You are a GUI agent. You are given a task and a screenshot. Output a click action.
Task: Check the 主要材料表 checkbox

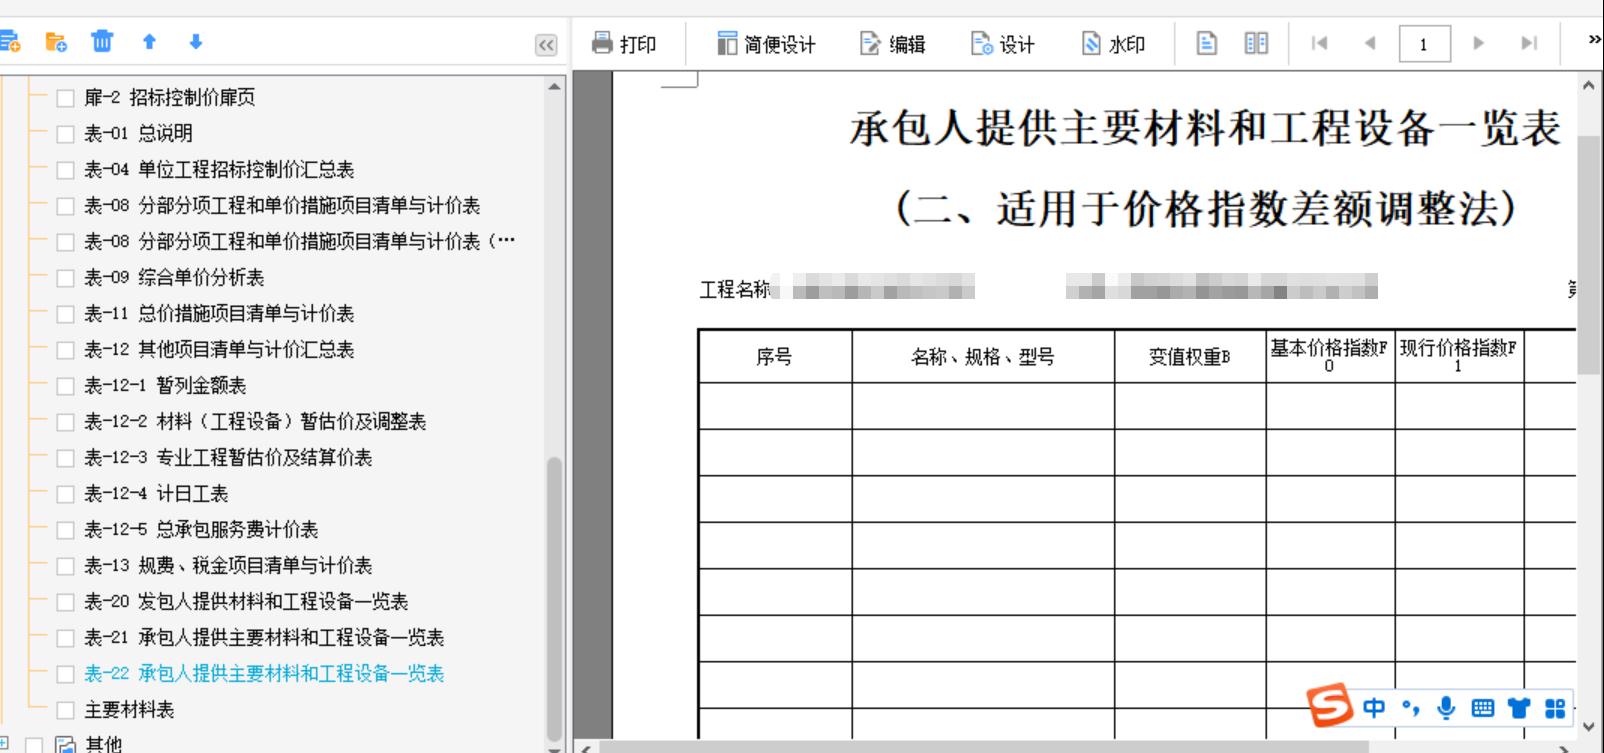(65, 710)
